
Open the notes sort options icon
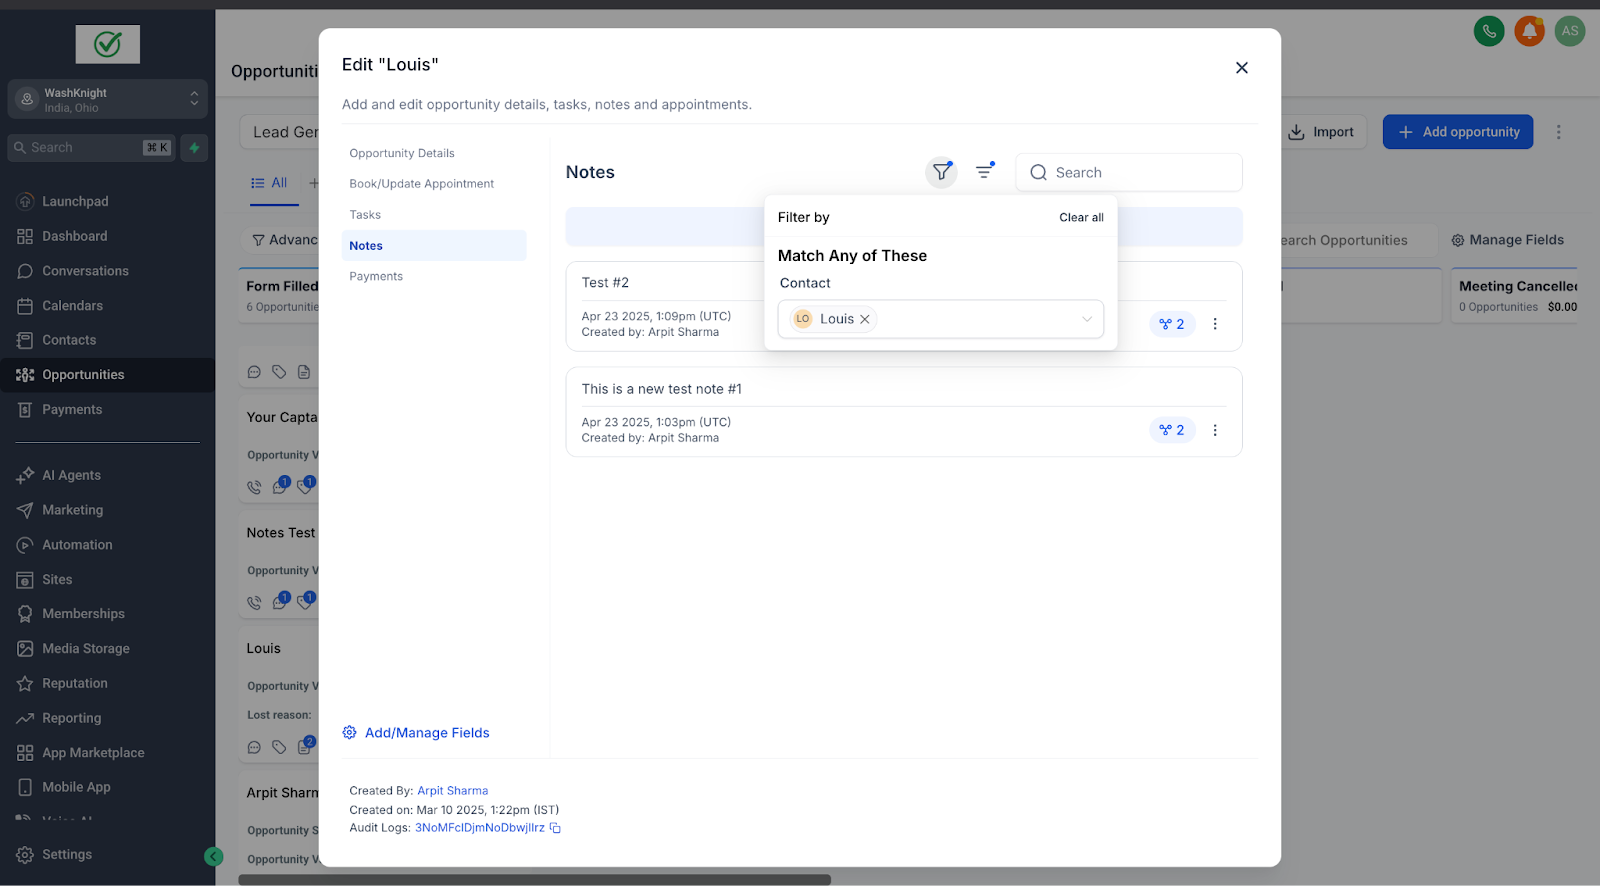984,172
